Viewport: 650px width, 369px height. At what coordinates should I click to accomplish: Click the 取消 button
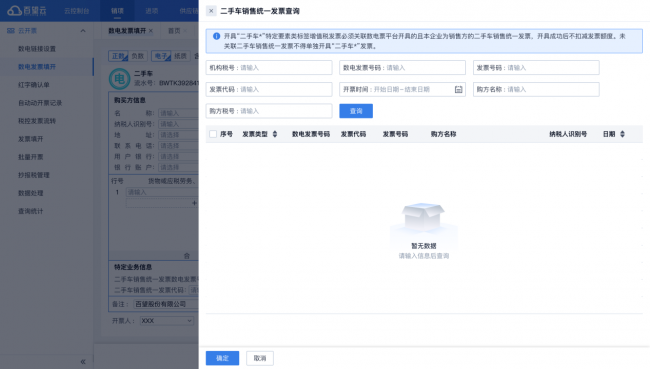coord(260,358)
